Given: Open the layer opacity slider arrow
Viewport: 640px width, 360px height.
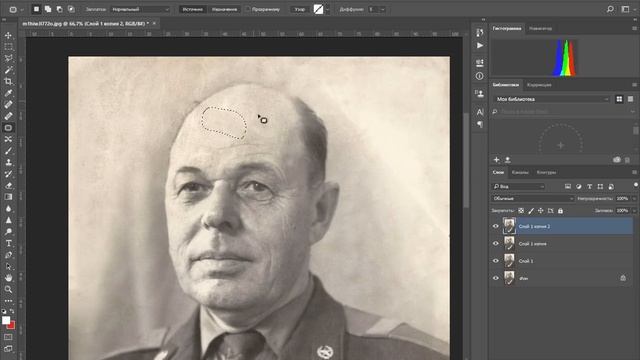Looking at the screenshot, I should click(634, 198).
